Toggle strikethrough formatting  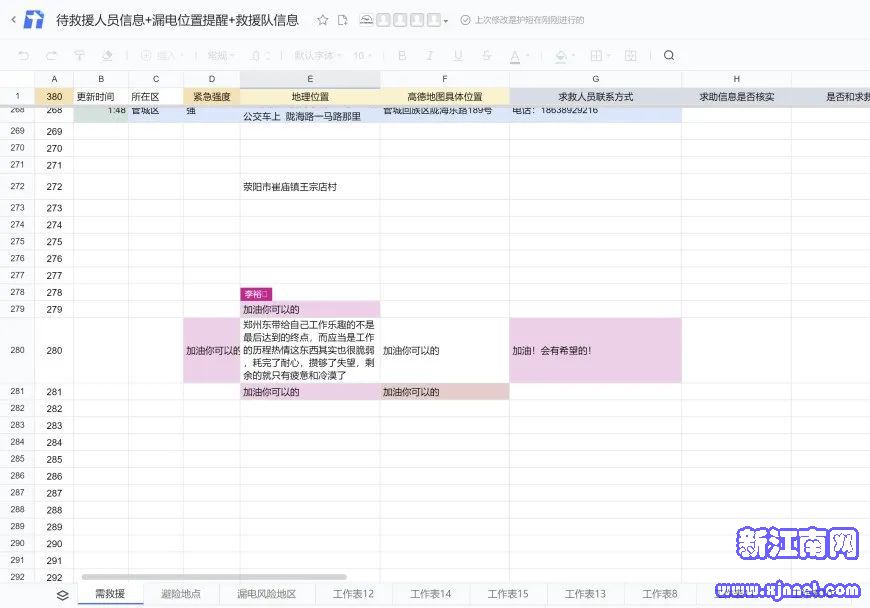[487, 55]
